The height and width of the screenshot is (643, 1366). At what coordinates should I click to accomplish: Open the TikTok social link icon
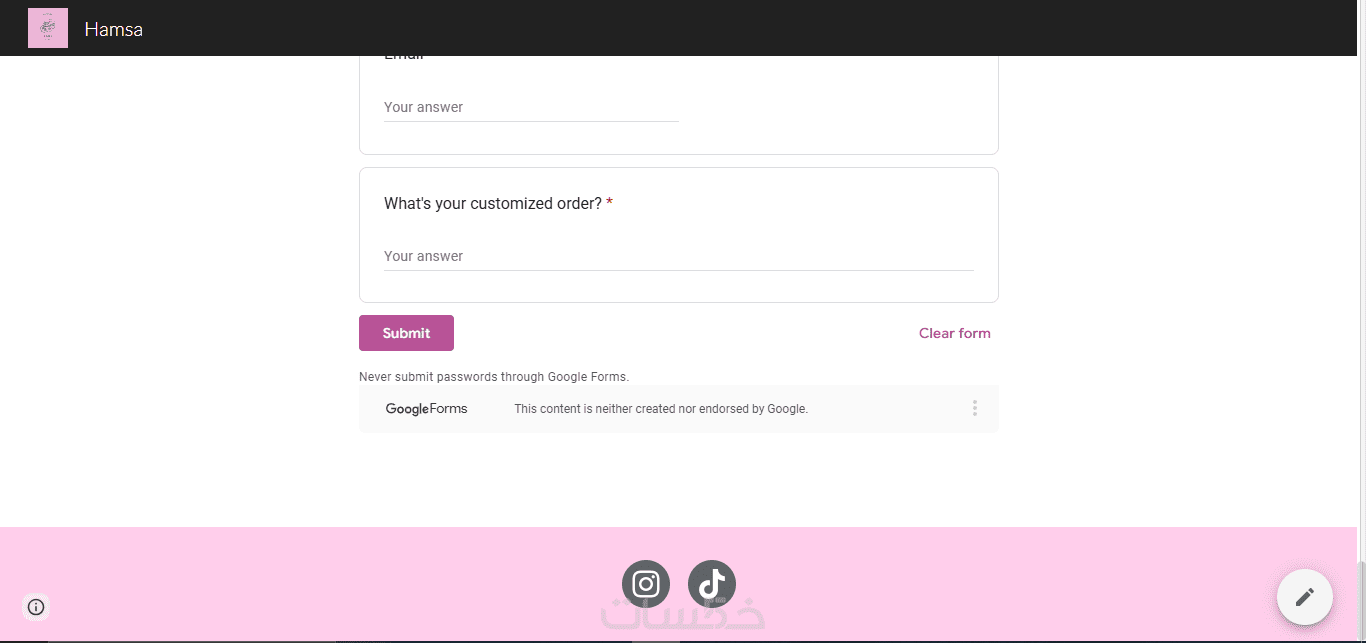712,584
